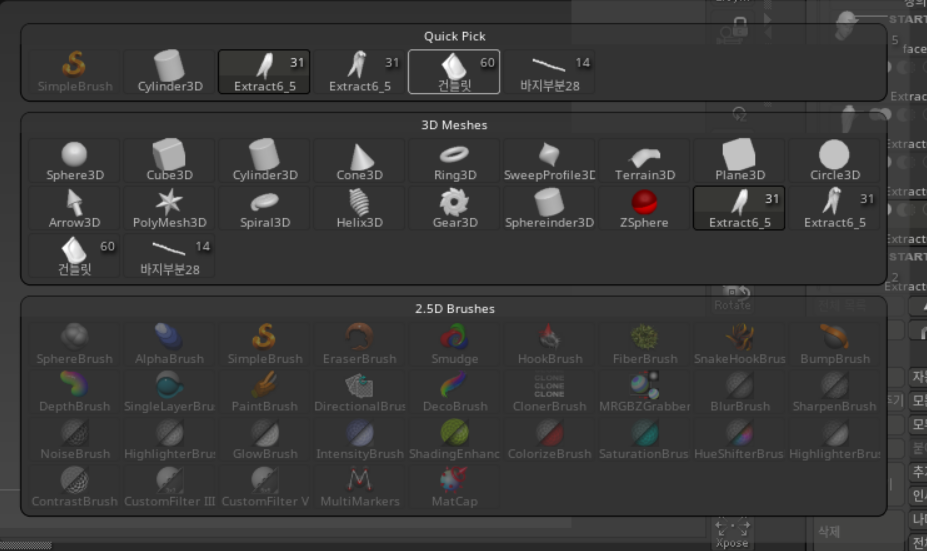The width and height of the screenshot is (927, 551).
Task: Select the HookBrush
Action: [549, 345]
